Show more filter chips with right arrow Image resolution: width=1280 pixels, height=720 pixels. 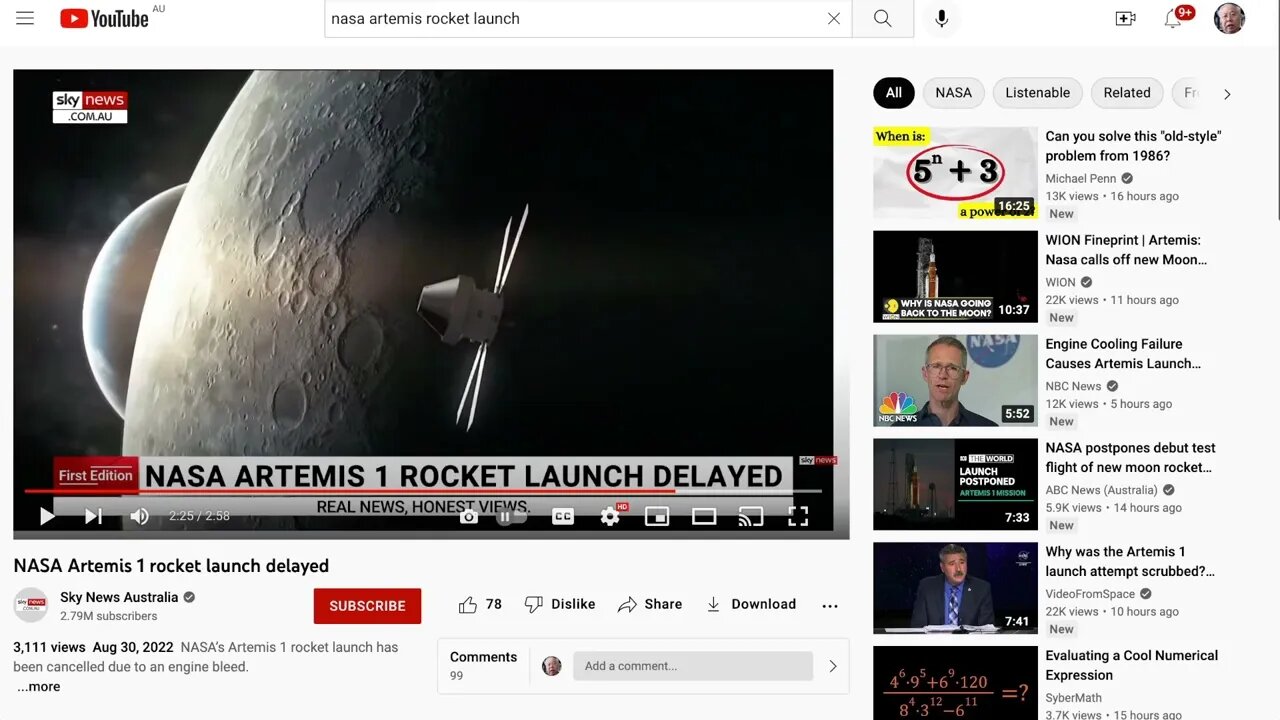1227,94
